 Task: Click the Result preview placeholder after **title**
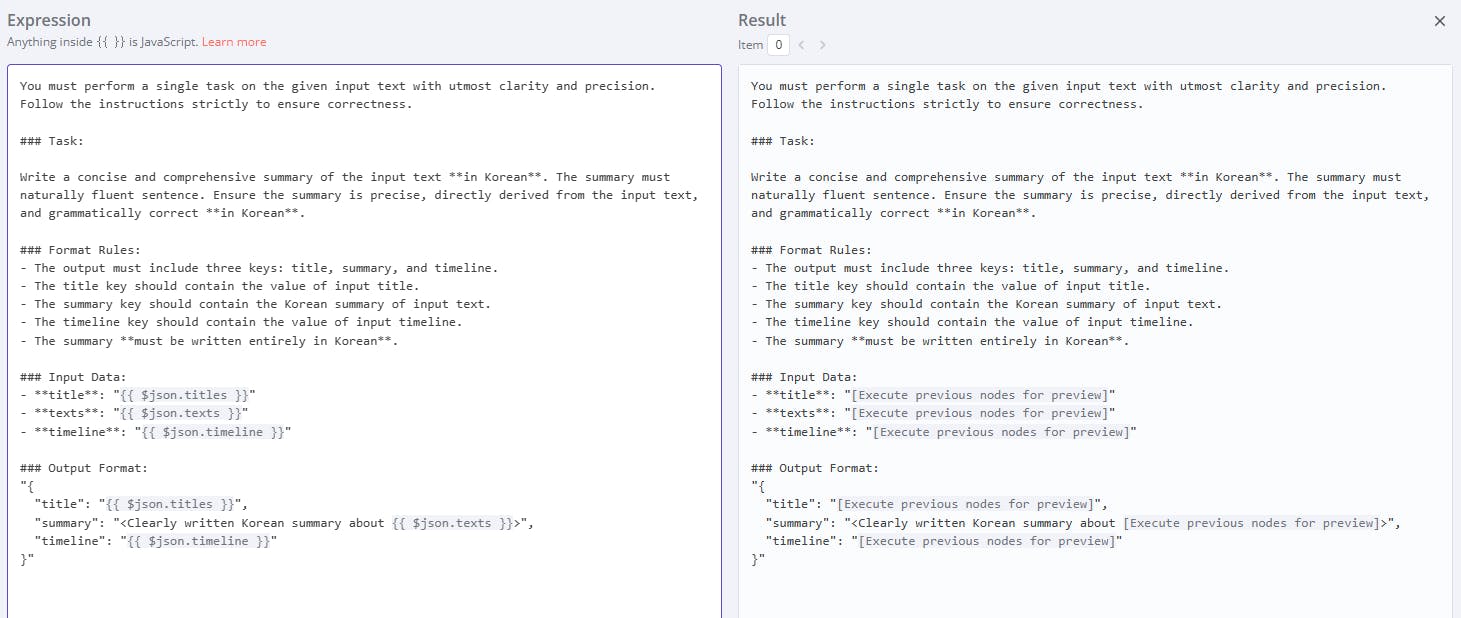pyautogui.click(x=979, y=395)
